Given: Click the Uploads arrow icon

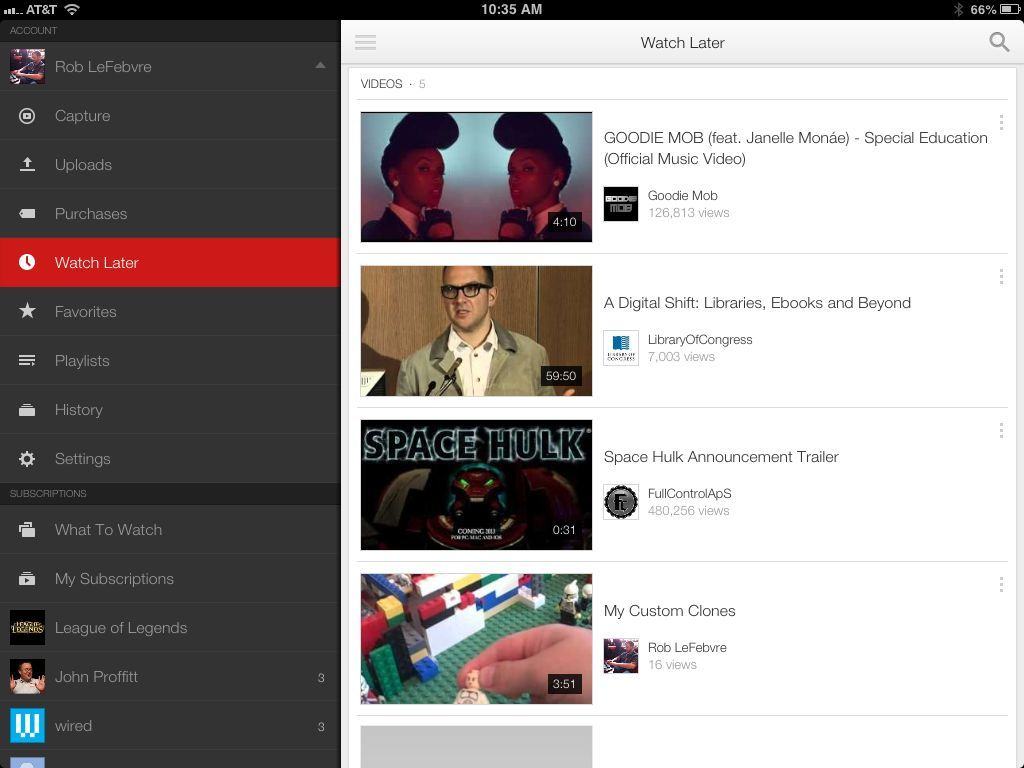Looking at the screenshot, I should [x=27, y=165].
